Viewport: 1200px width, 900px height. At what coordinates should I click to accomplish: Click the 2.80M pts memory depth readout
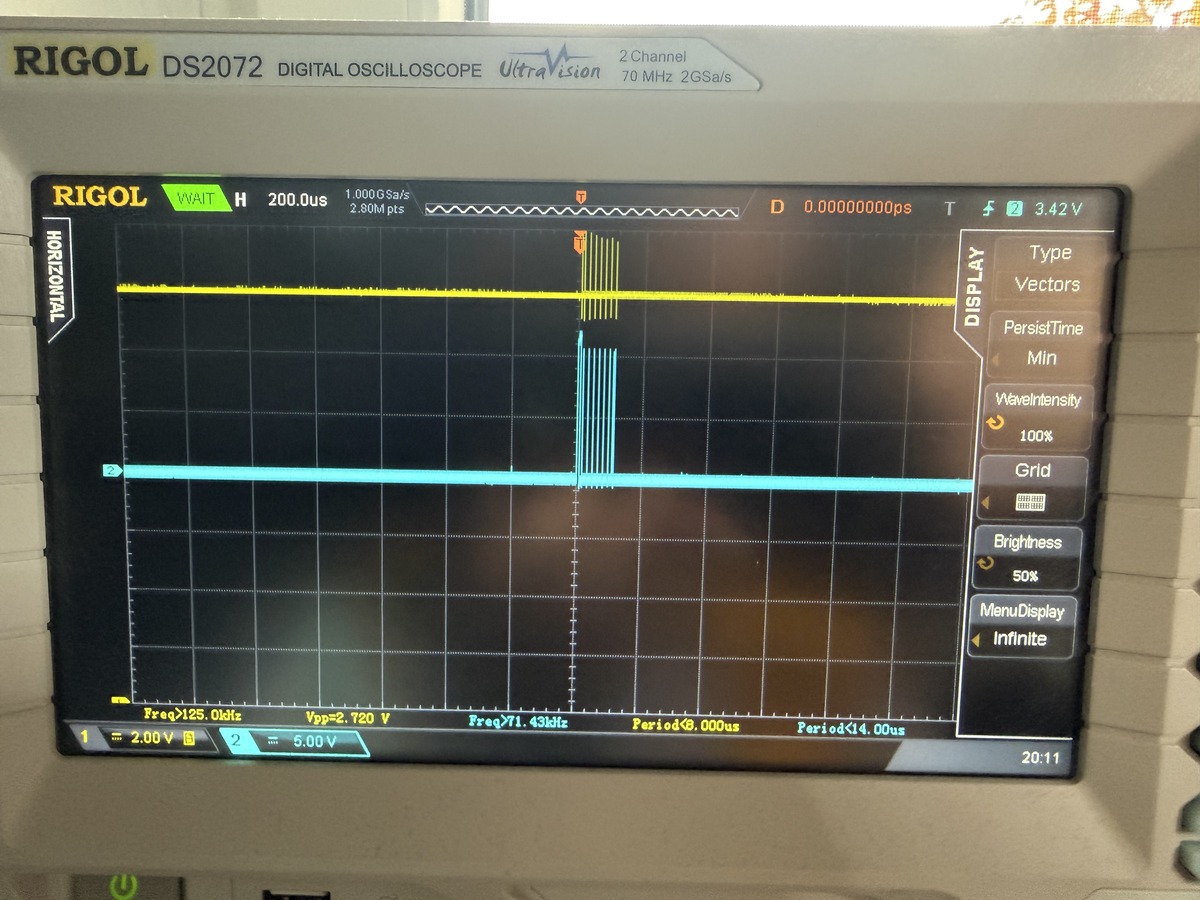point(377,208)
